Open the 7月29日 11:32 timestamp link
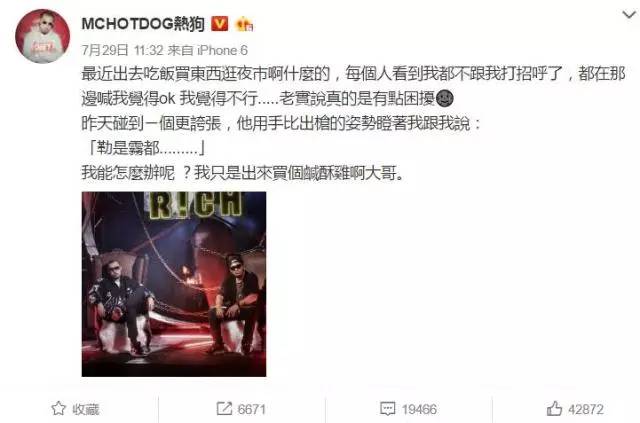640x423 pixels. pos(122,50)
